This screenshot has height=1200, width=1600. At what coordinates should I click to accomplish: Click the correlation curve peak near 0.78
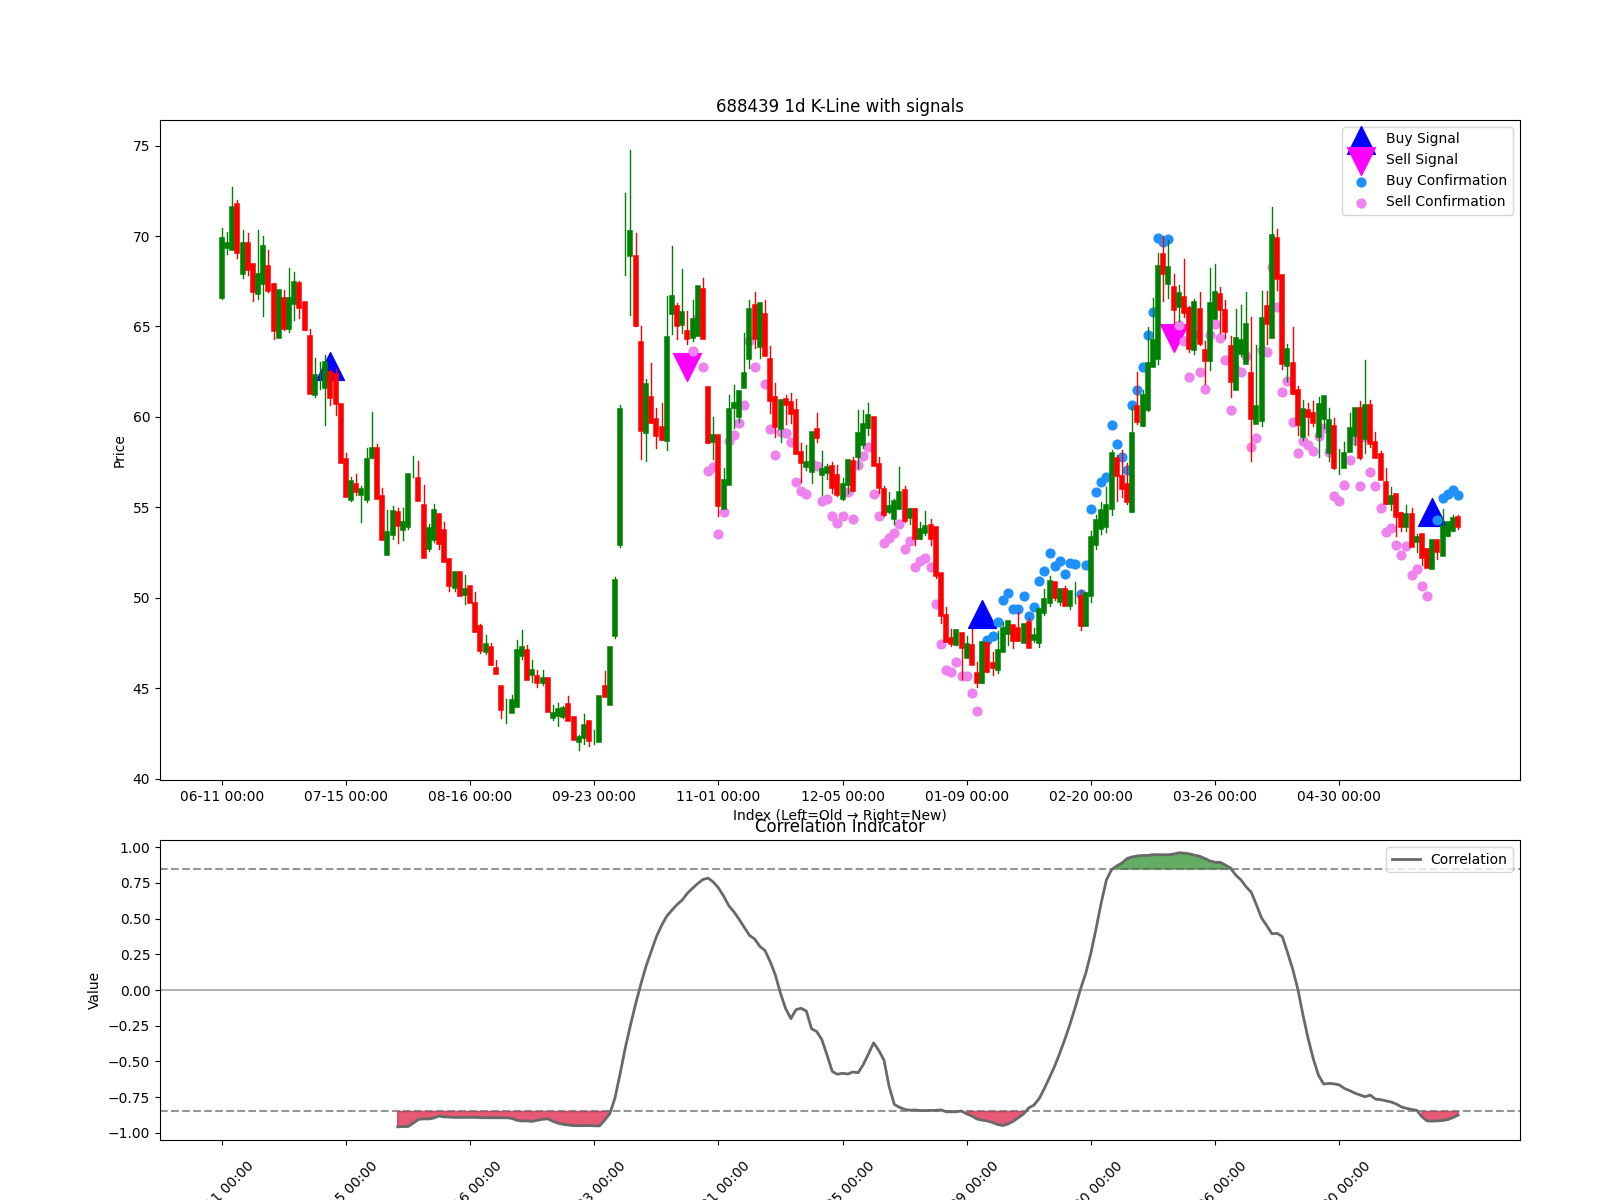click(x=707, y=878)
